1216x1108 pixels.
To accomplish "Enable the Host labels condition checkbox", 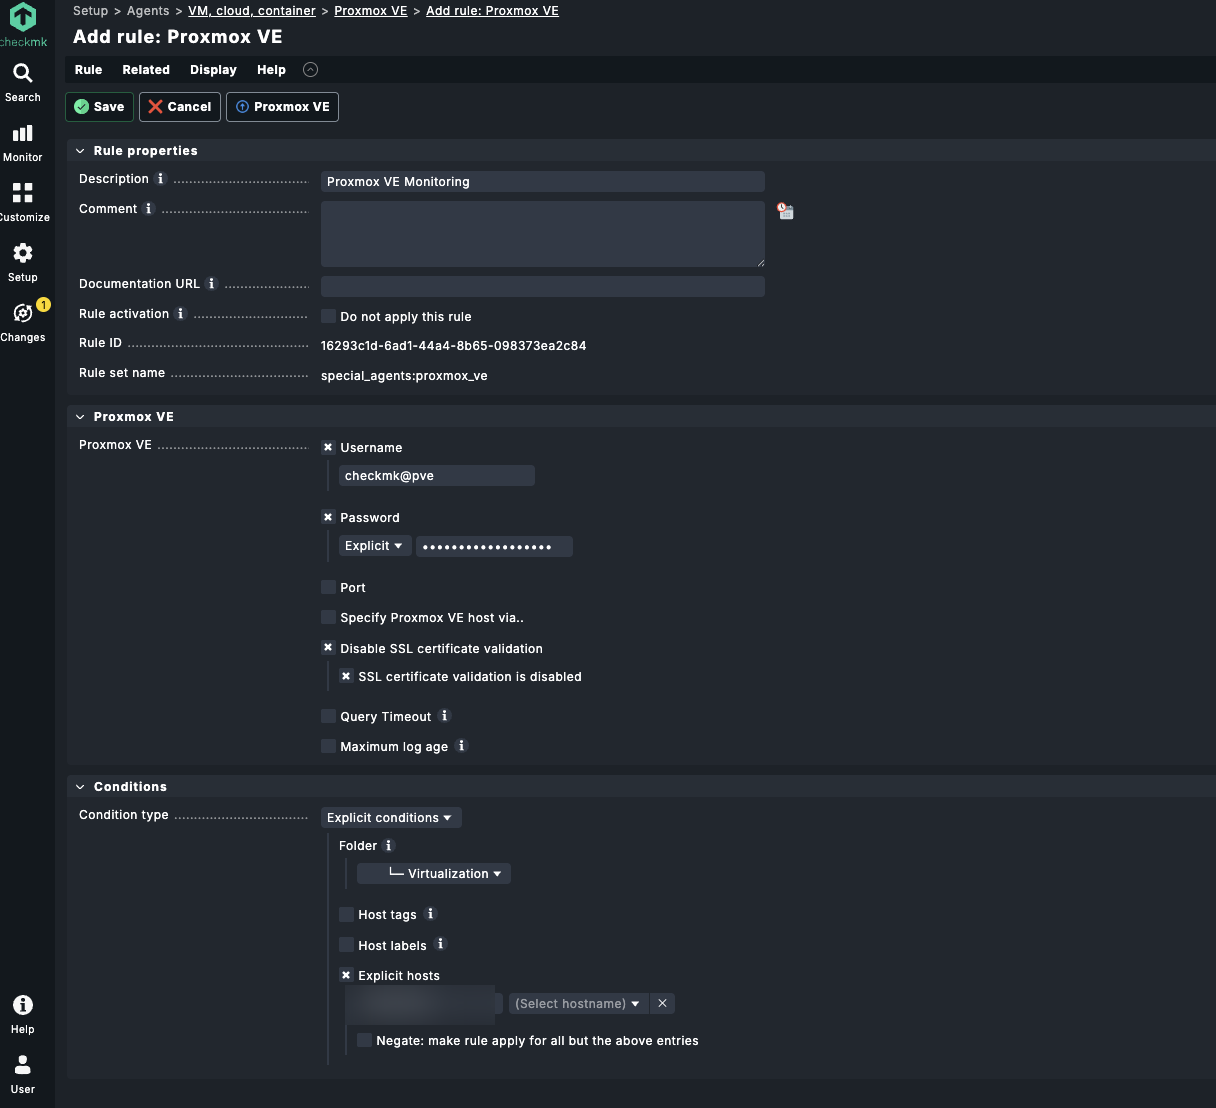I will [x=346, y=945].
